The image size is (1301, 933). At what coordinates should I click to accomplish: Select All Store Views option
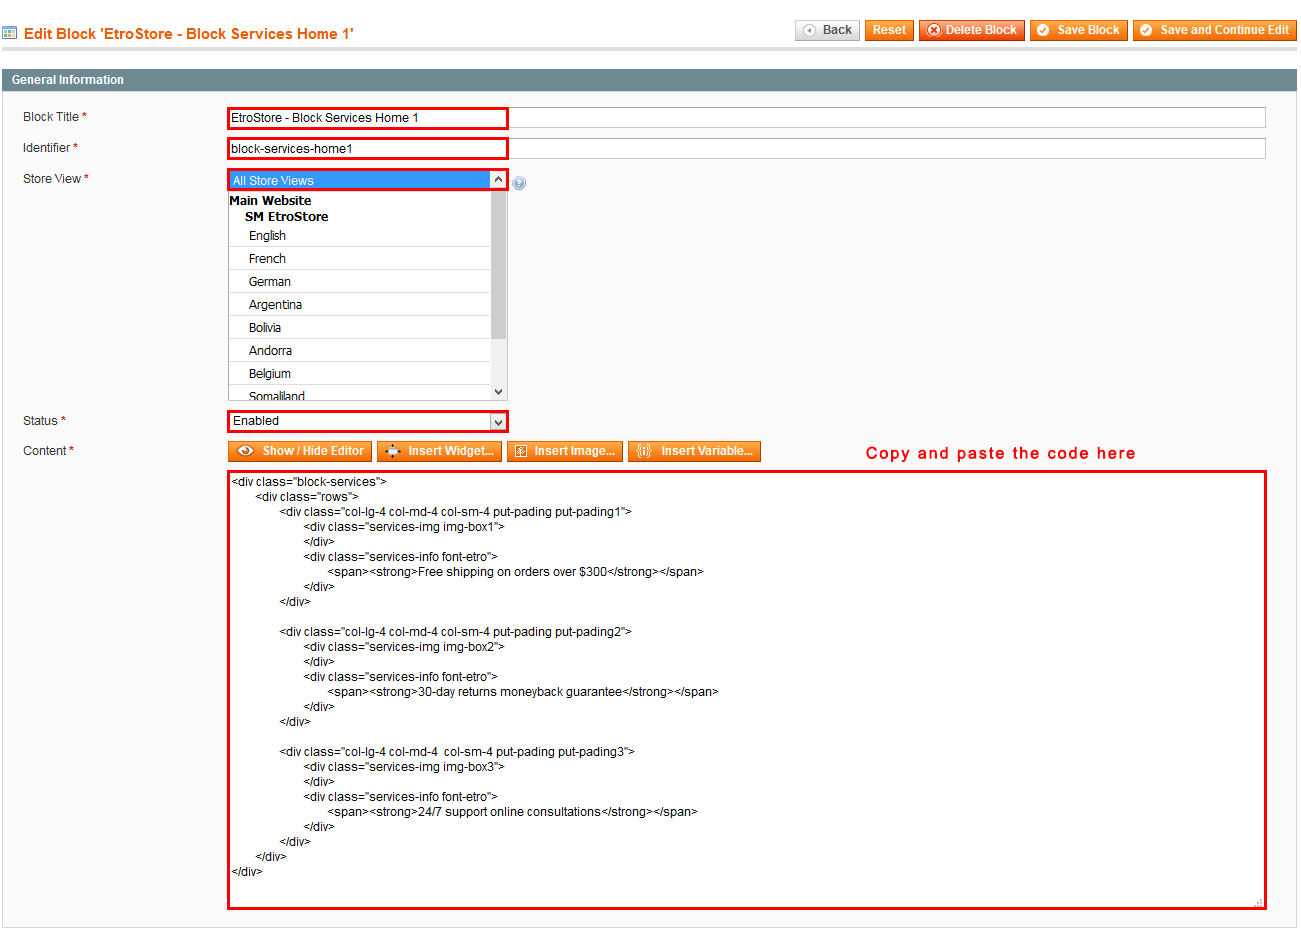(360, 181)
